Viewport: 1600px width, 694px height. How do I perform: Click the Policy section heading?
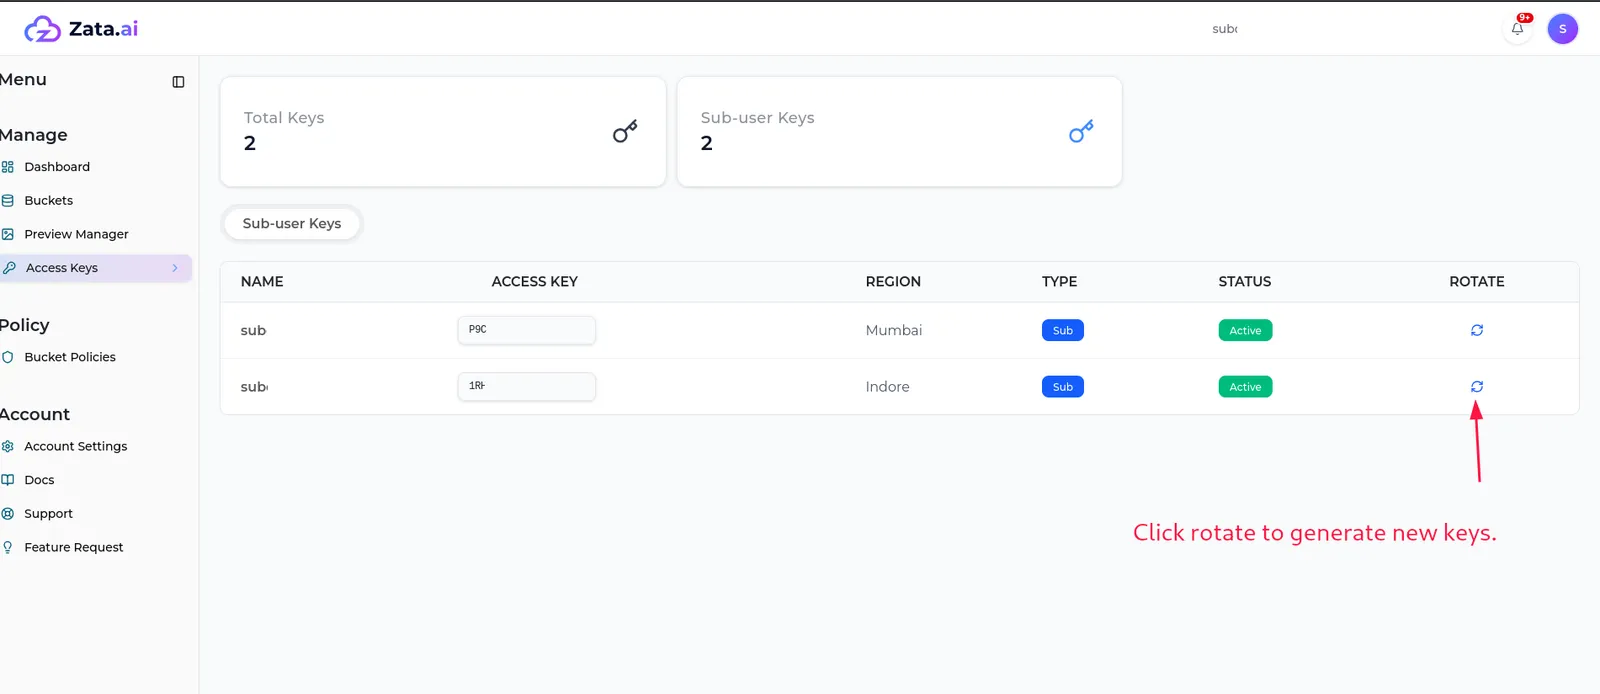point(24,325)
